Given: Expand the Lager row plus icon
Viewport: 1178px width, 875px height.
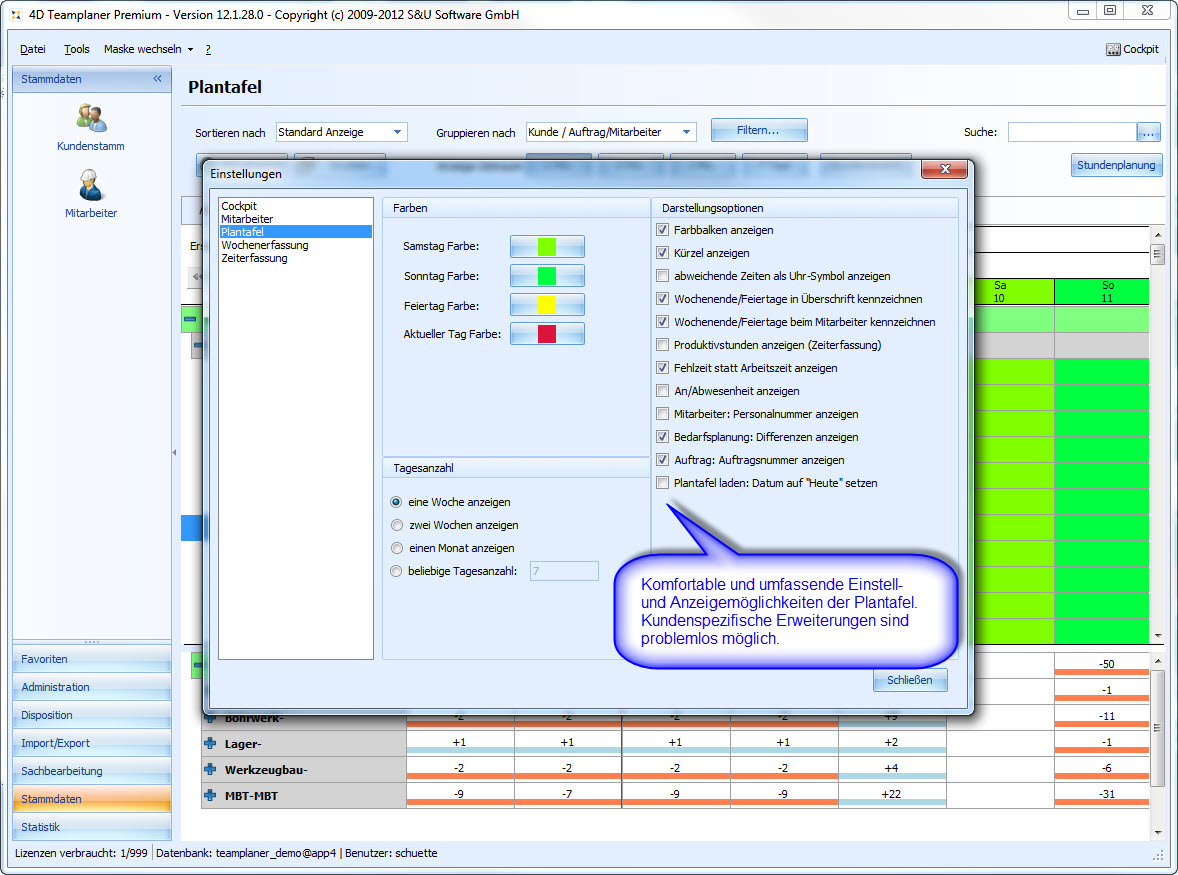Looking at the screenshot, I should (x=210, y=743).
